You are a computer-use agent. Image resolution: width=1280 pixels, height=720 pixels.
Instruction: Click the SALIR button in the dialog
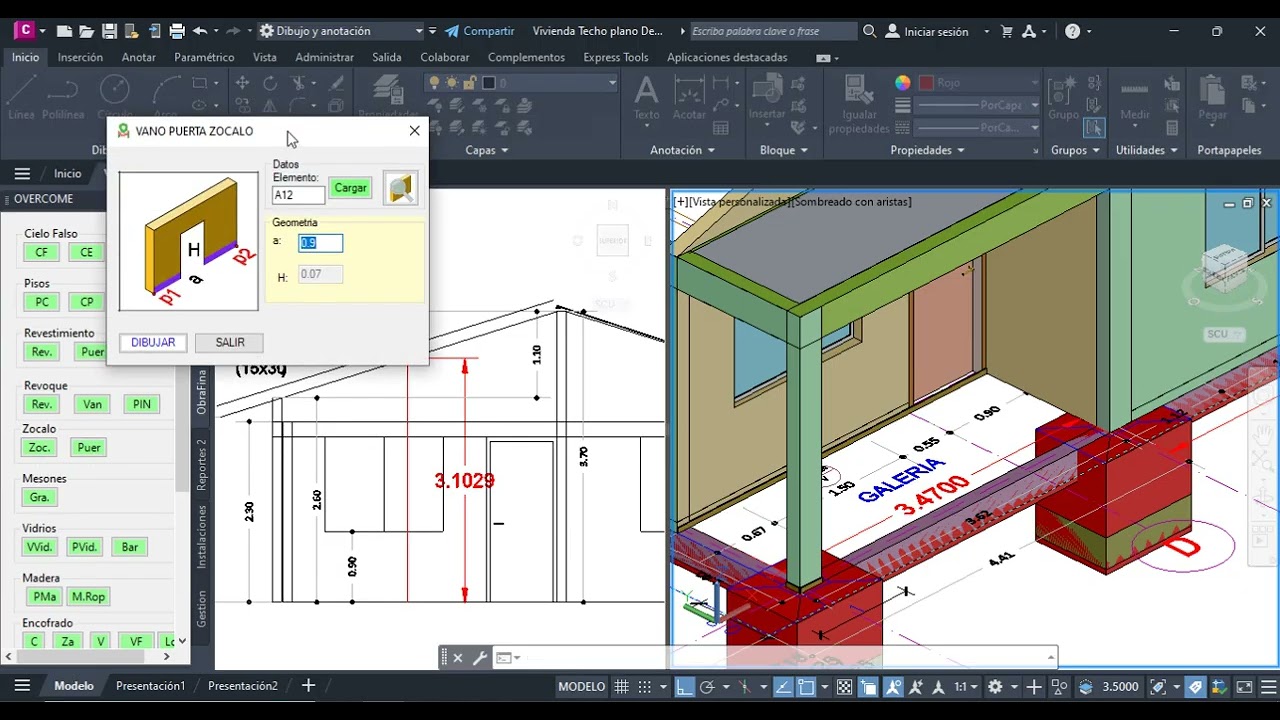(x=230, y=342)
